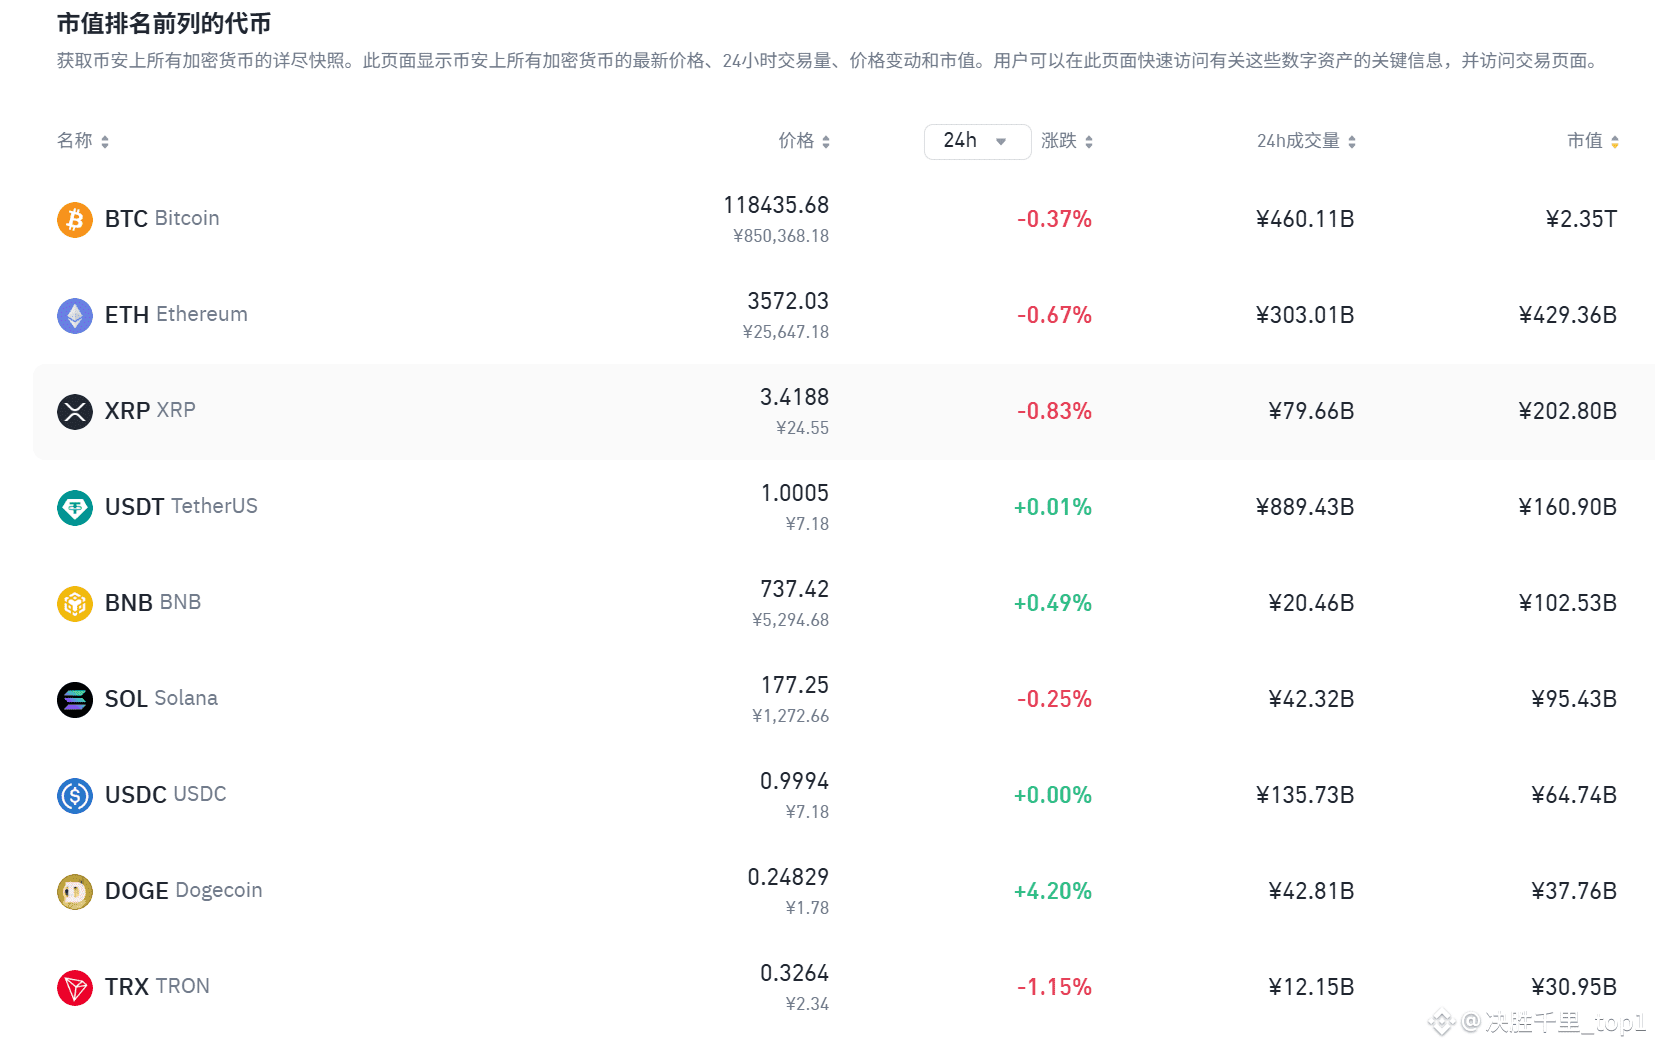Click XRP change -0.83%
This screenshot has width=1655, height=1047.
(1054, 411)
